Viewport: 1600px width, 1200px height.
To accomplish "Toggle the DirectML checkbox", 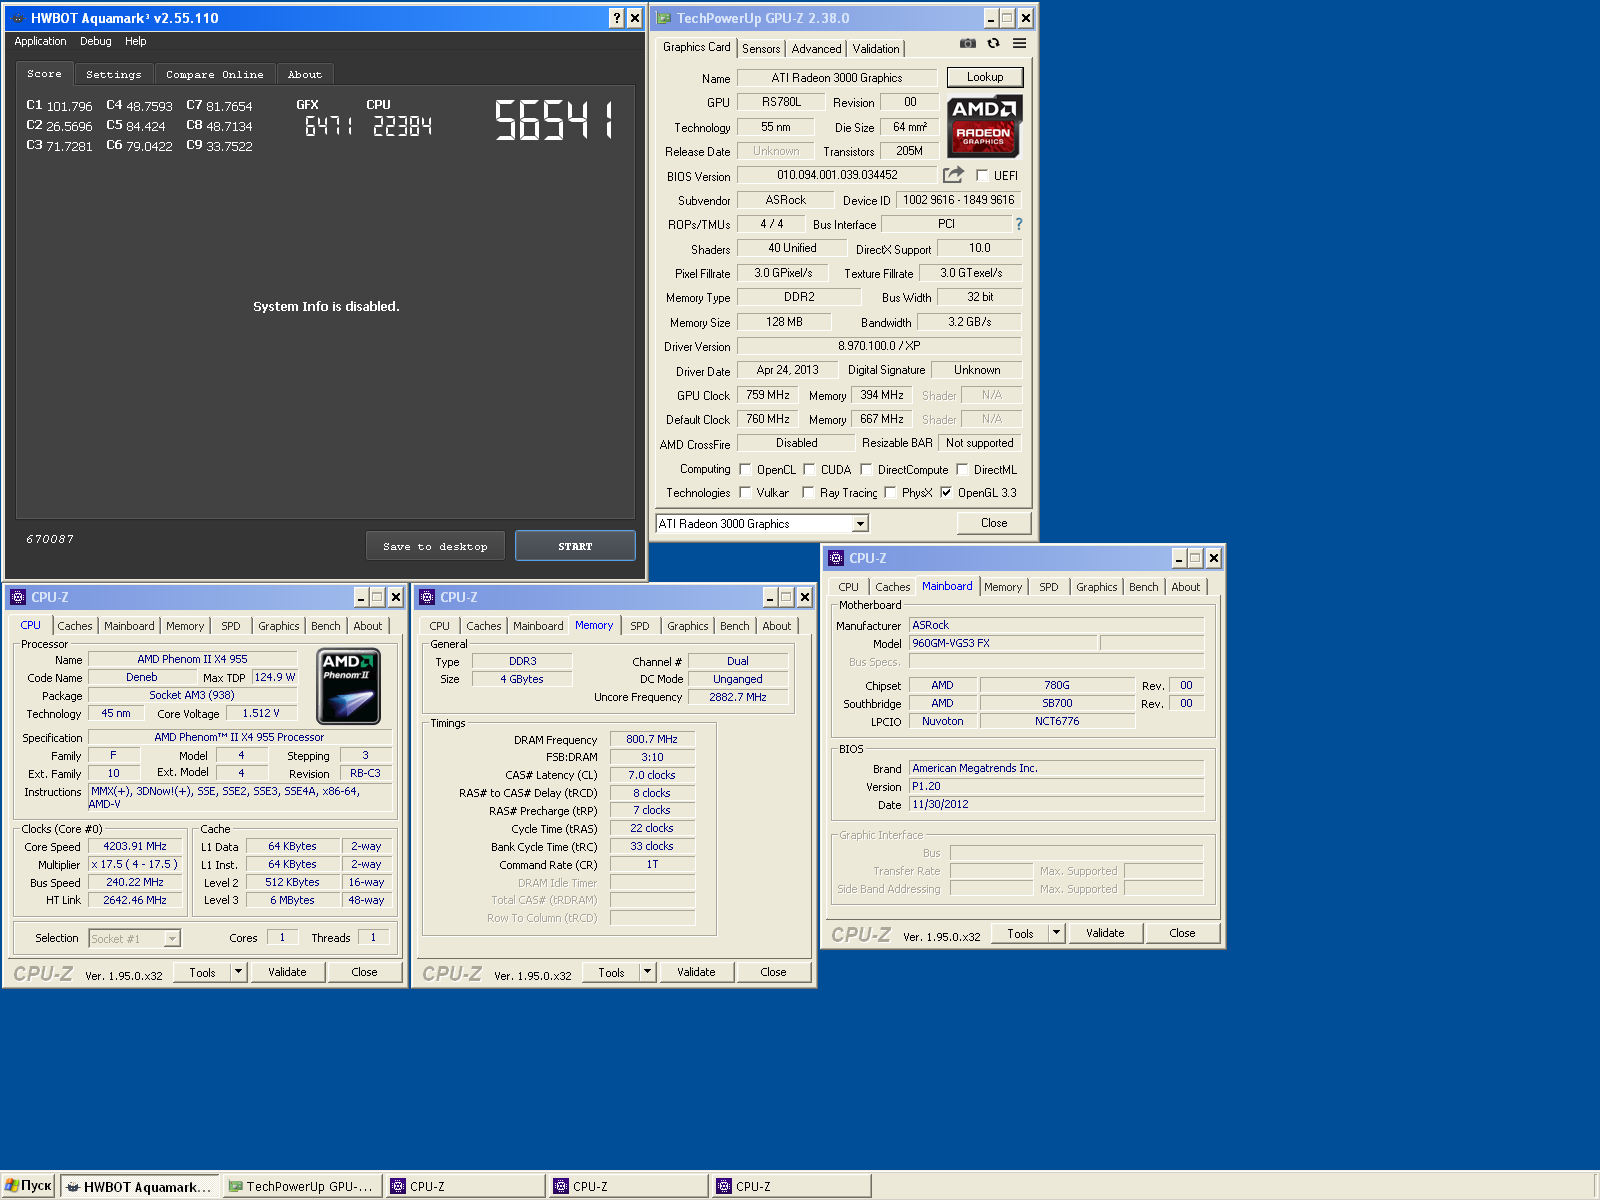I will 962,469.
